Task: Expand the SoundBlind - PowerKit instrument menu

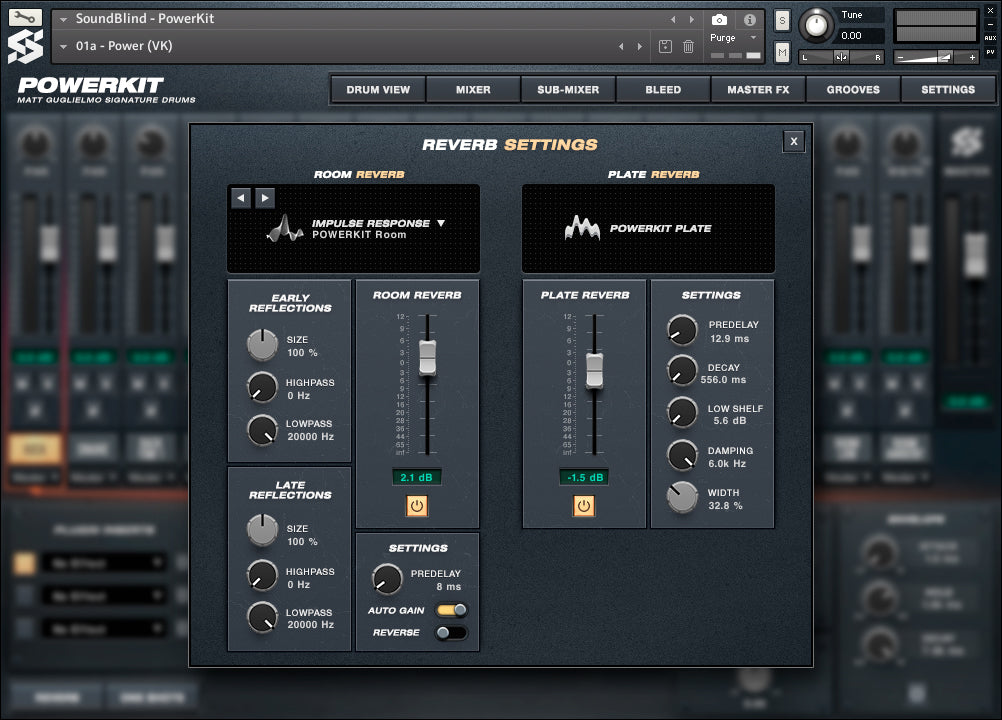Action: coord(63,19)
